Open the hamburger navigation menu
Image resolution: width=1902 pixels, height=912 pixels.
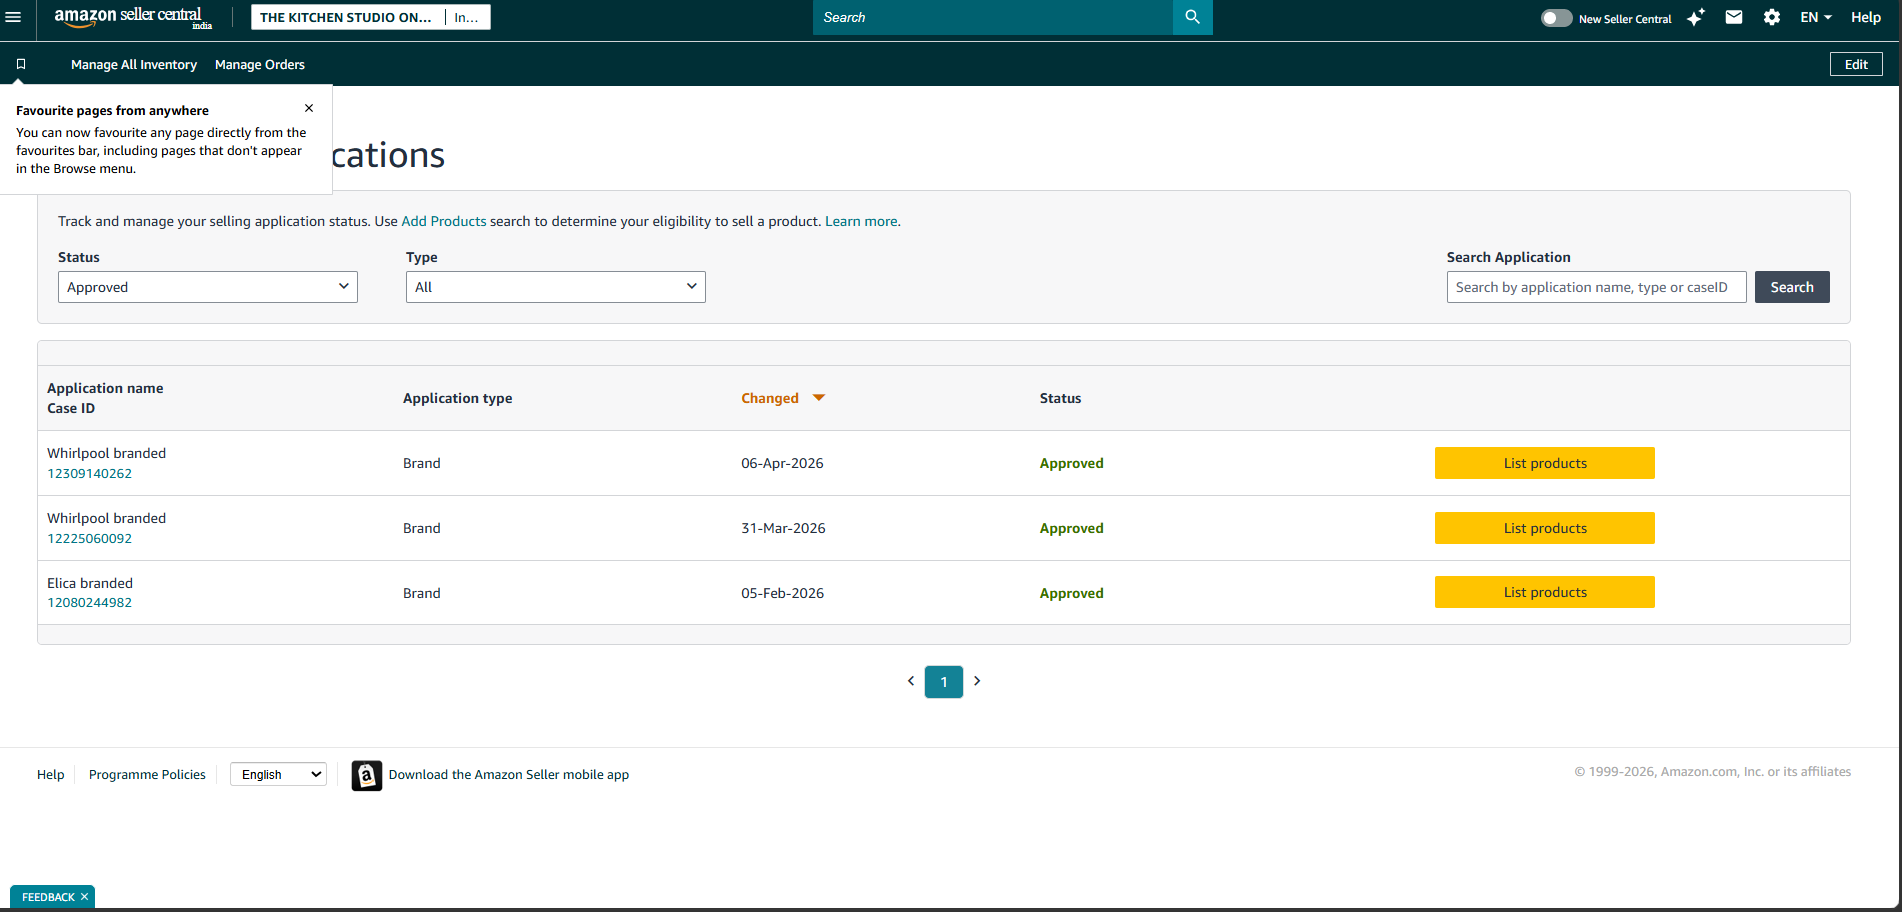[x=13, y=17]
